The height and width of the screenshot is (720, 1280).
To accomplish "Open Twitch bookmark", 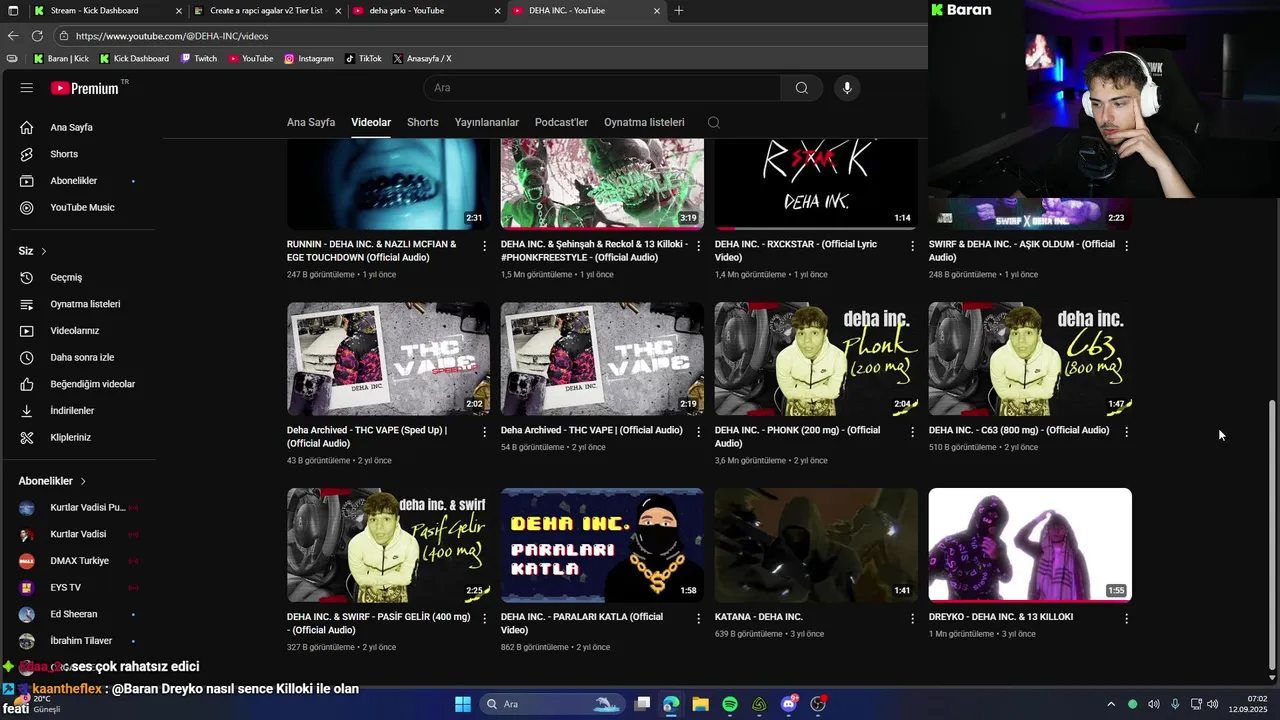I will [x=199, y=58].
